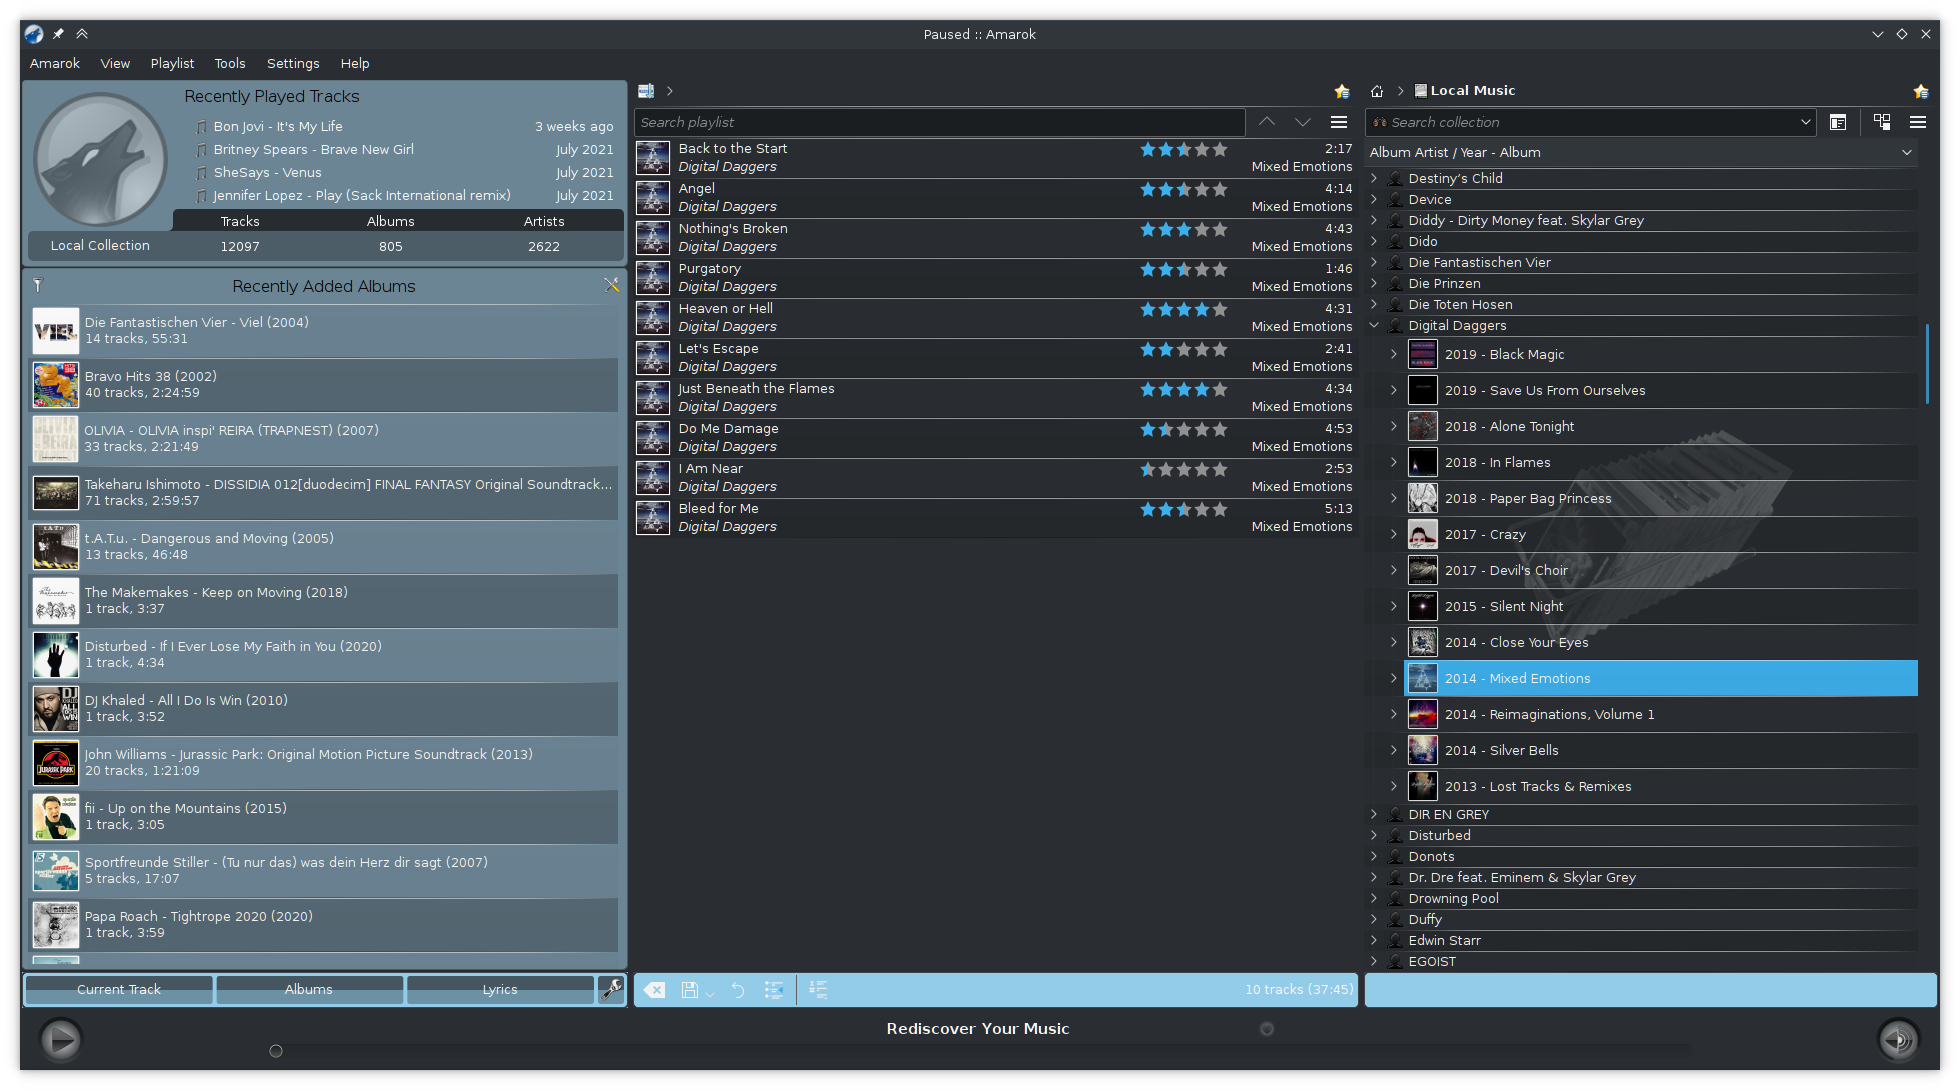Image resolution: width=1960 pixels, height=1090 pixels.
Task: Open the playlist hamburger menu
Action: click(x=1338, y=122)
